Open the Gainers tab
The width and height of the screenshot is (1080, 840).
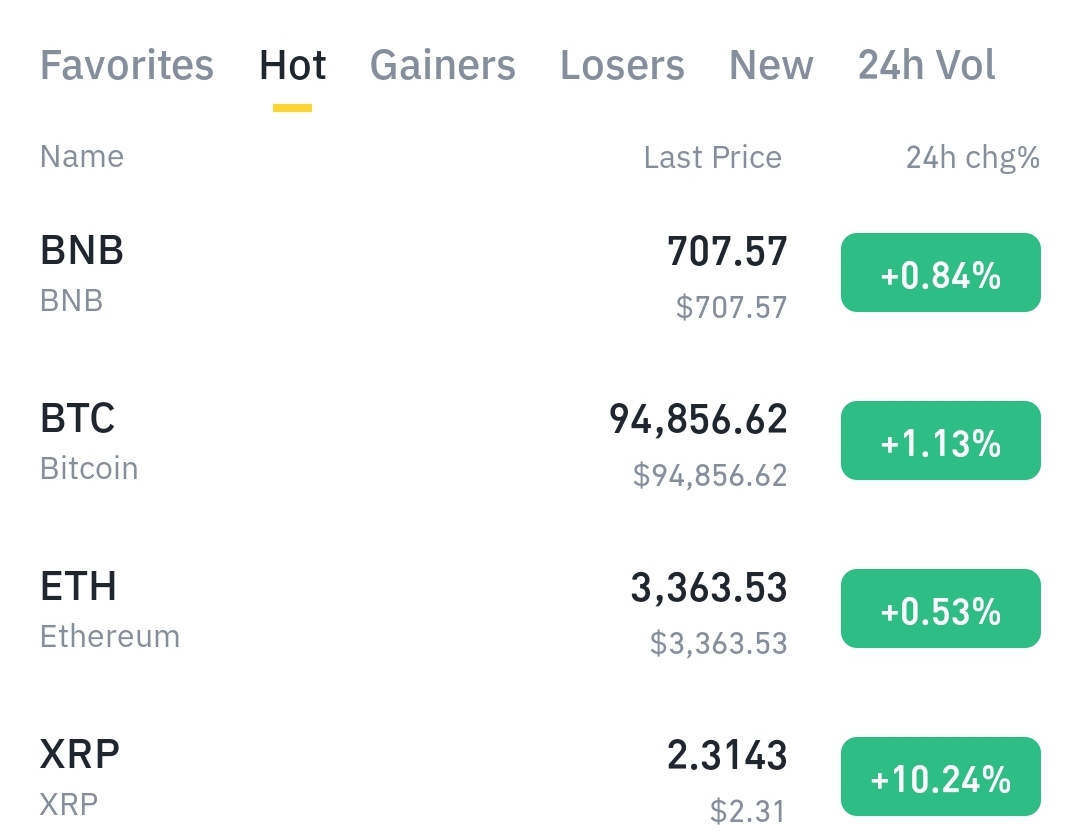[443, 66]
